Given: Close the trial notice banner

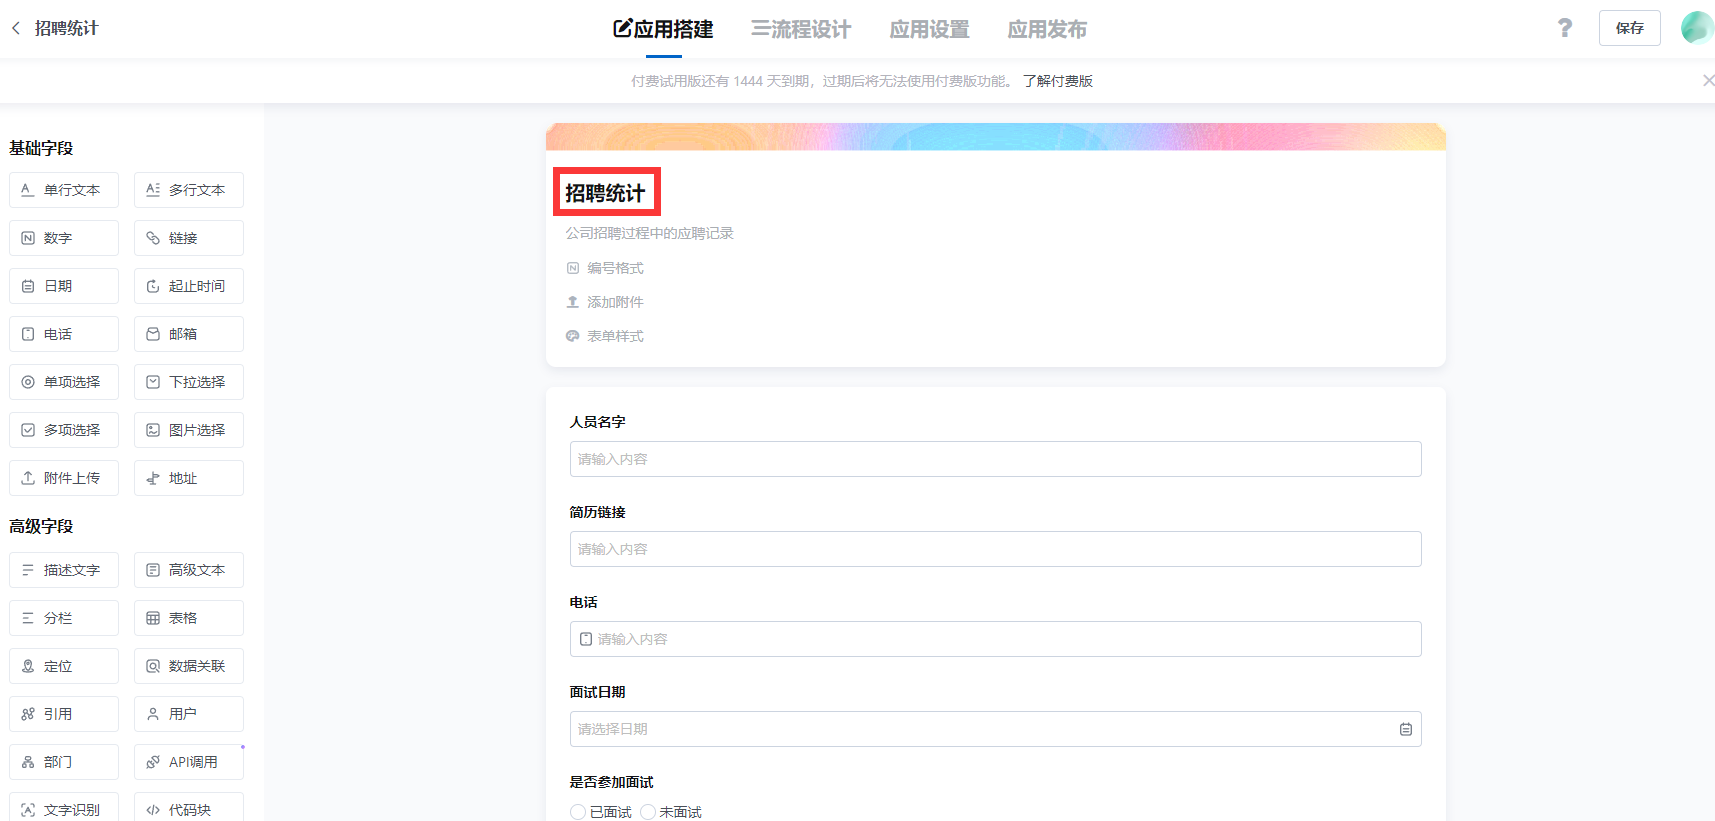Looking at the screenshot, I should 1708,81.
